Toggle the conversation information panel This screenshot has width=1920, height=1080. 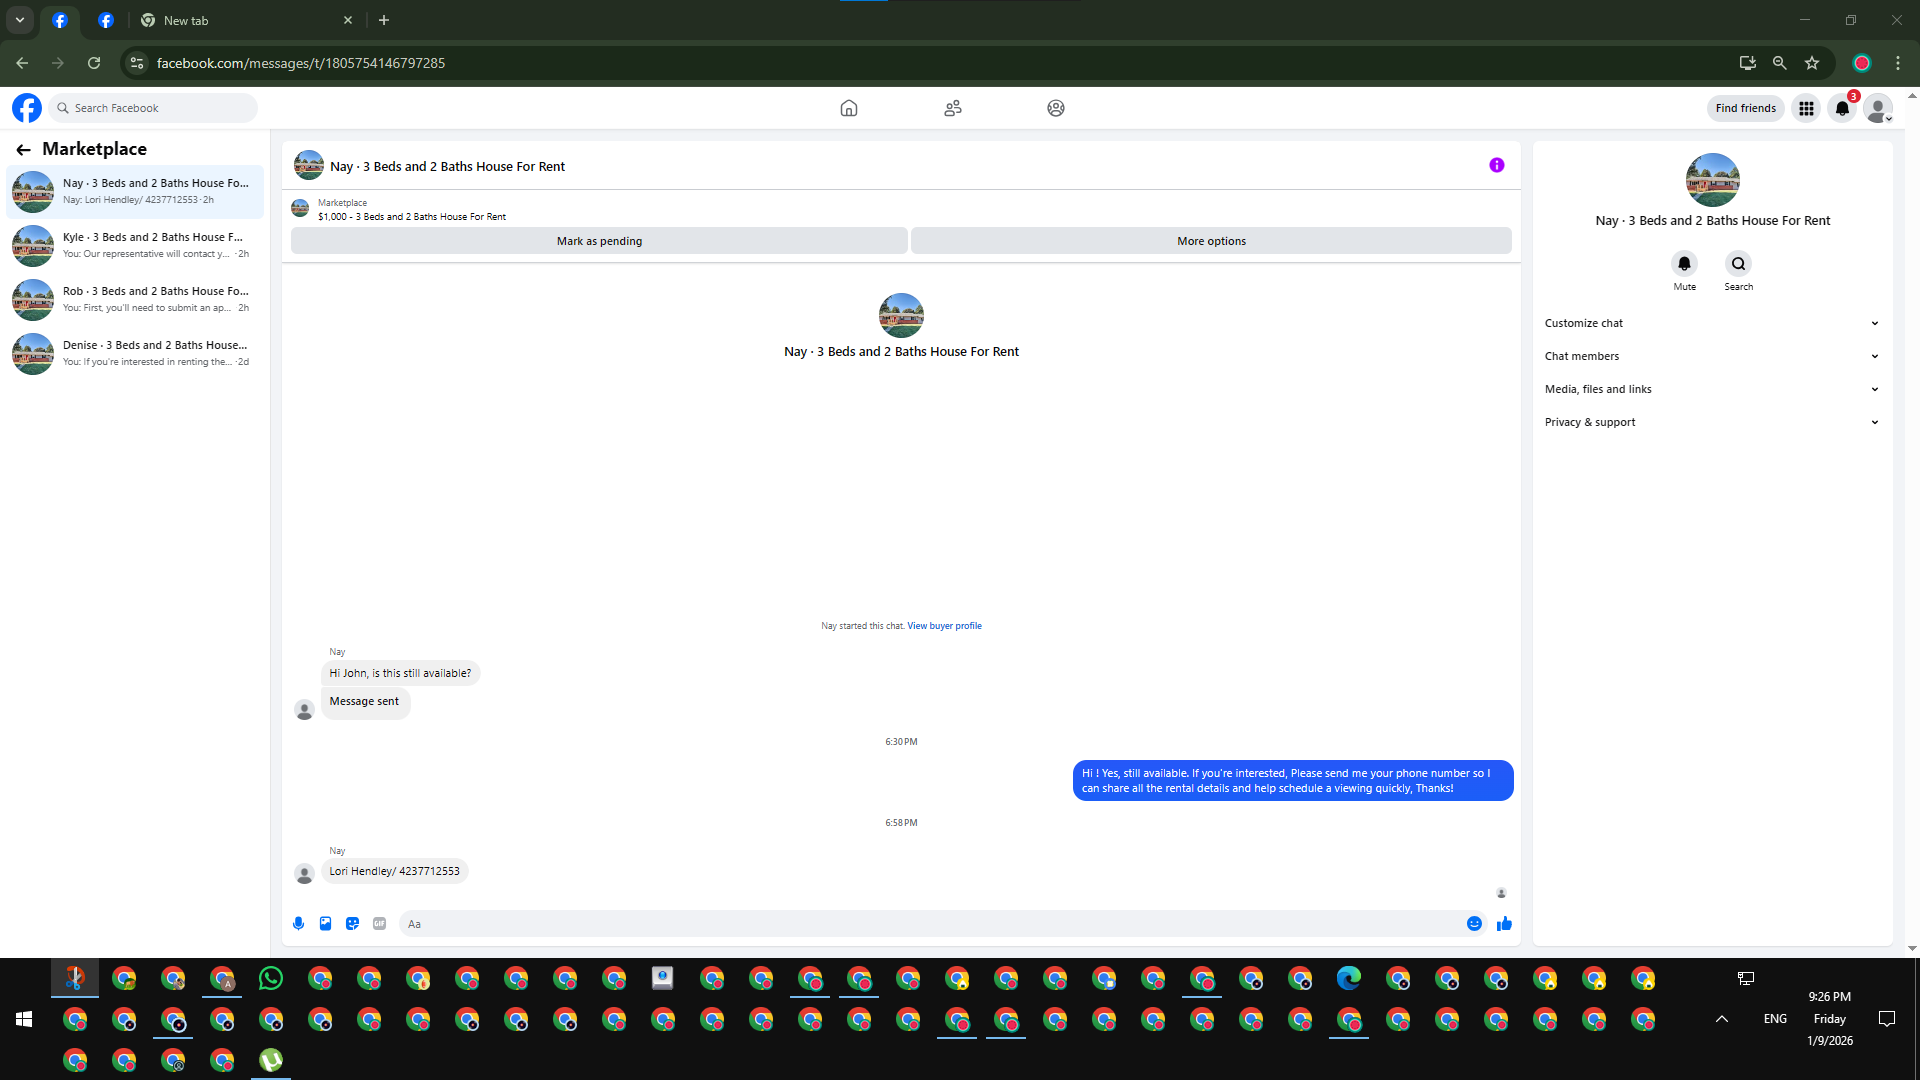pyautogui.click(x=1496, y=166)
